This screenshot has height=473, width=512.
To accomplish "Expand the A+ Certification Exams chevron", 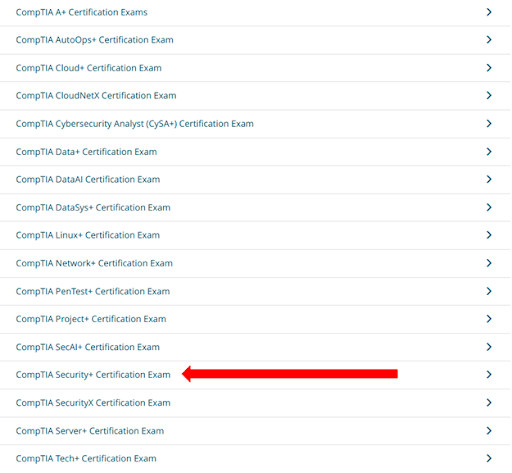I will (x=489, y=12).
